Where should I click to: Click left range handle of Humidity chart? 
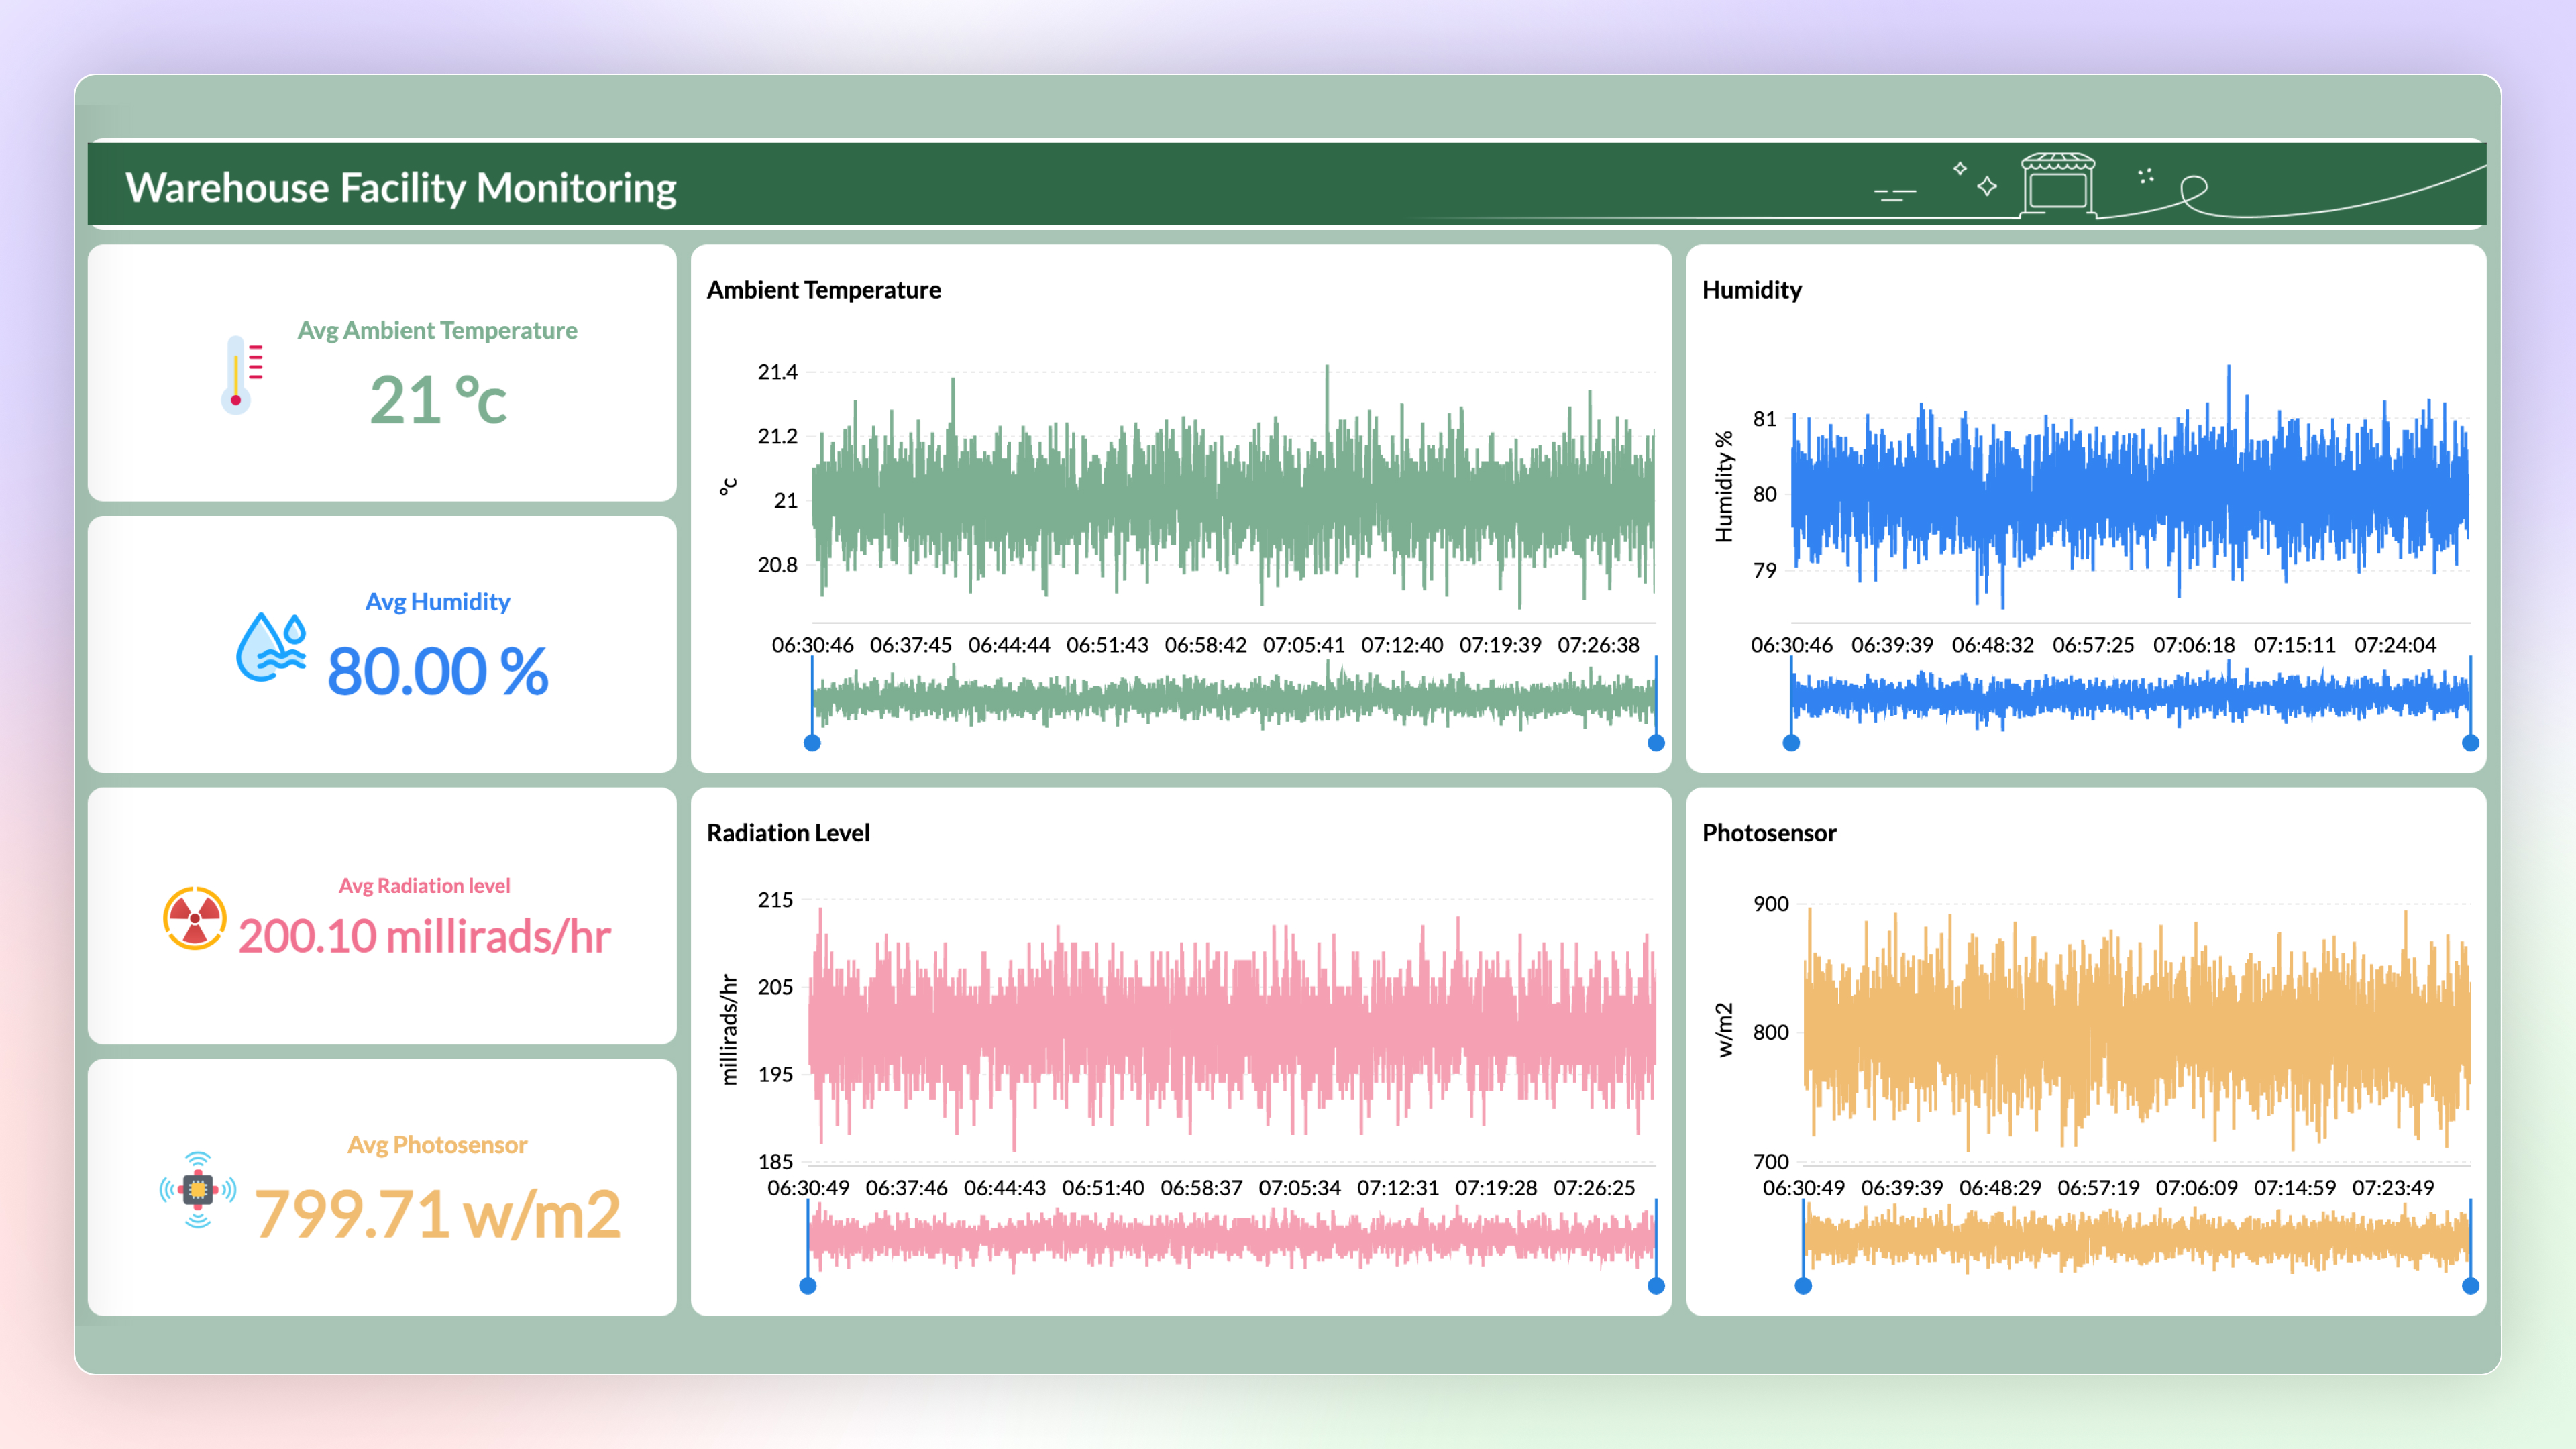tap(1791, 743)
